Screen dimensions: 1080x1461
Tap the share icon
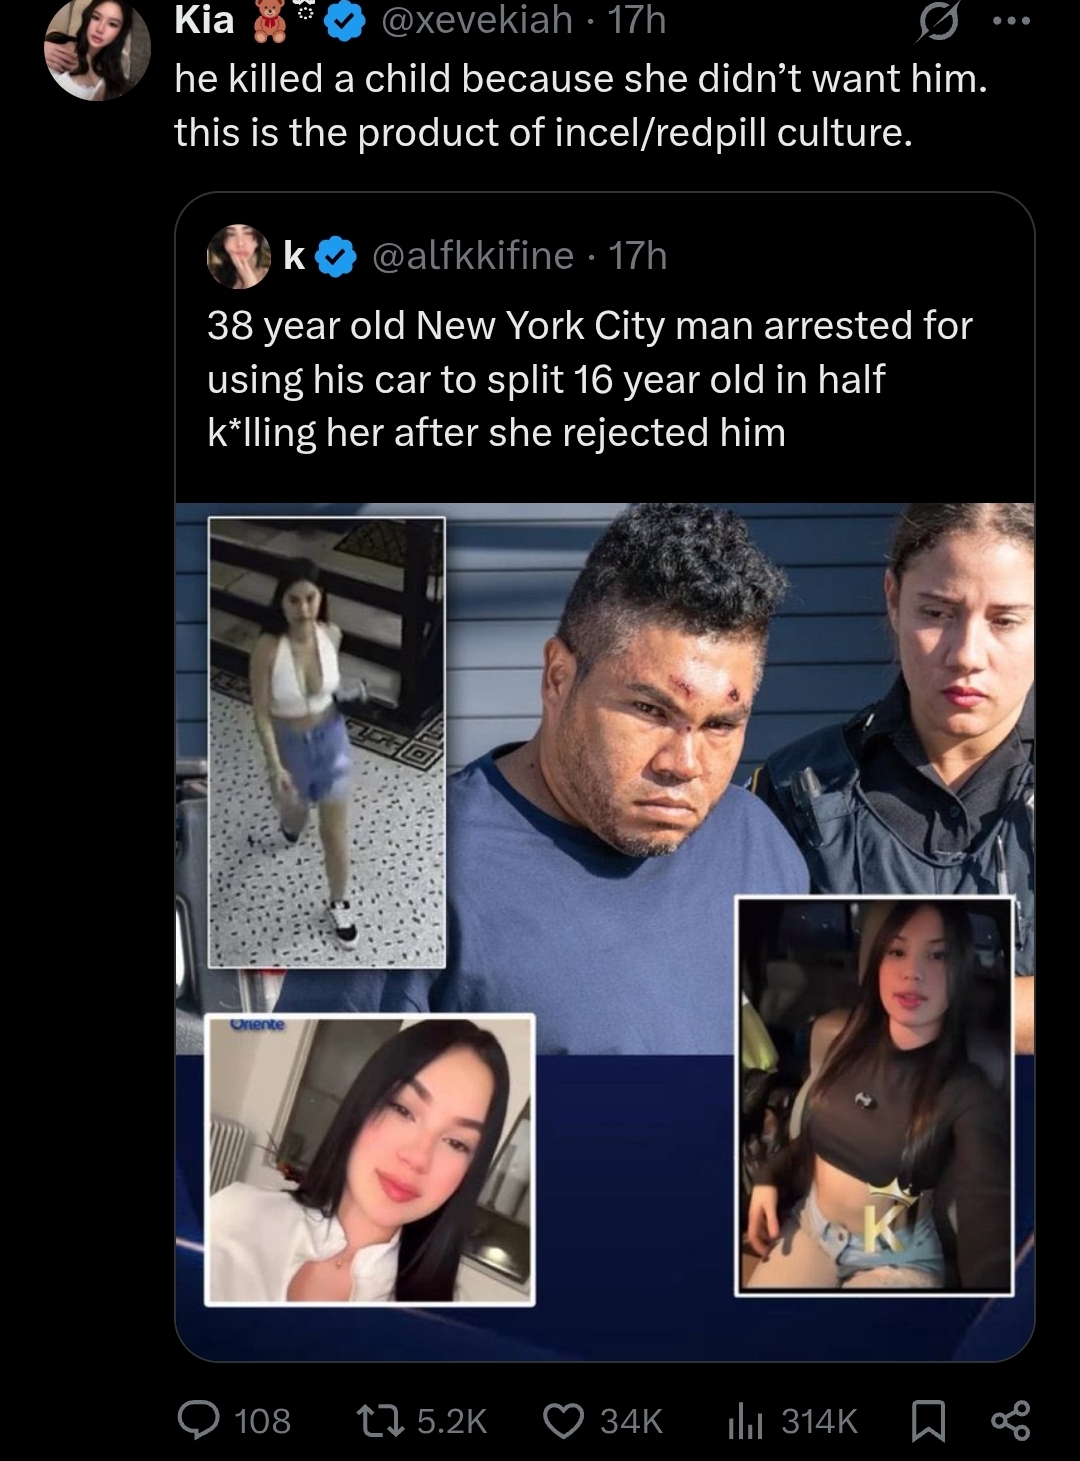tap(1010, 1421)
